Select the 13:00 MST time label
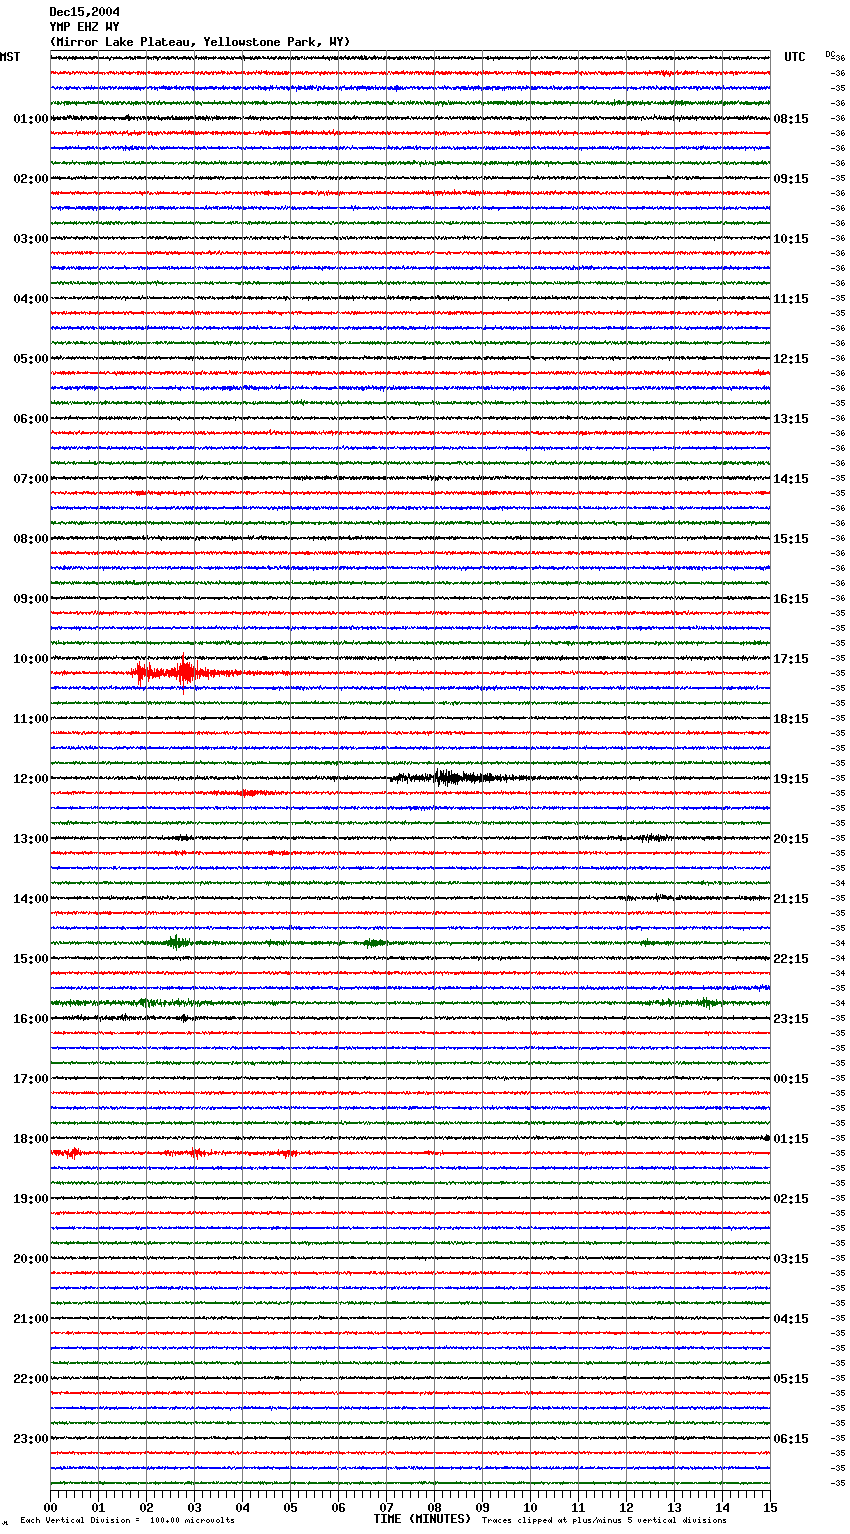 [30, 839]
